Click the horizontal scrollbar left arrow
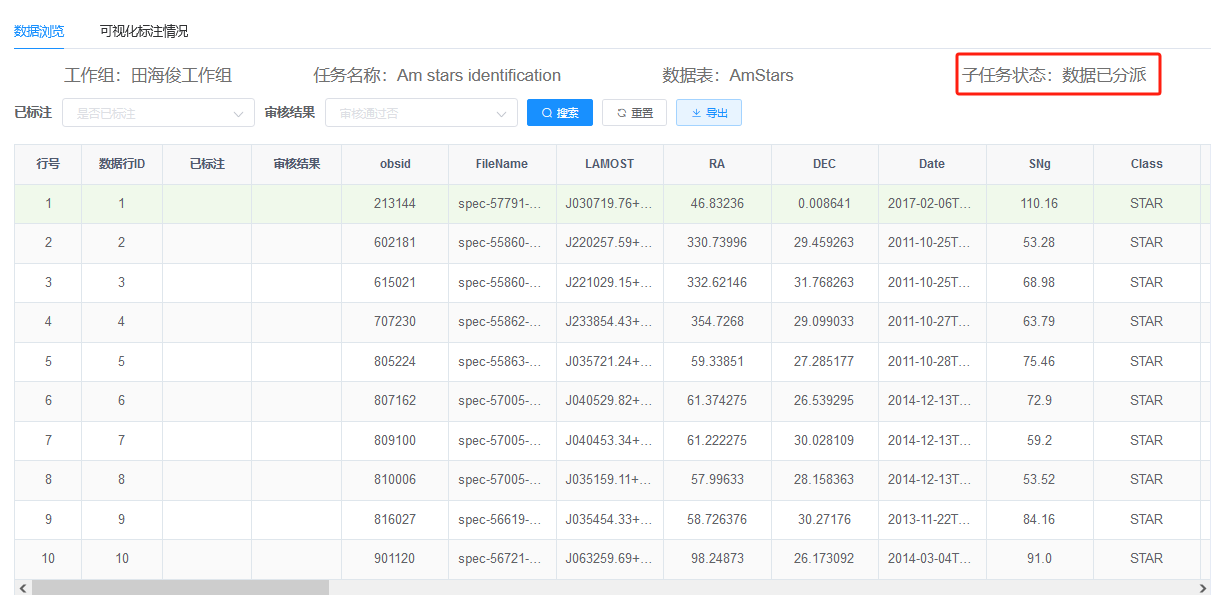Viewport: 1215px width, 595px height. 24,588
